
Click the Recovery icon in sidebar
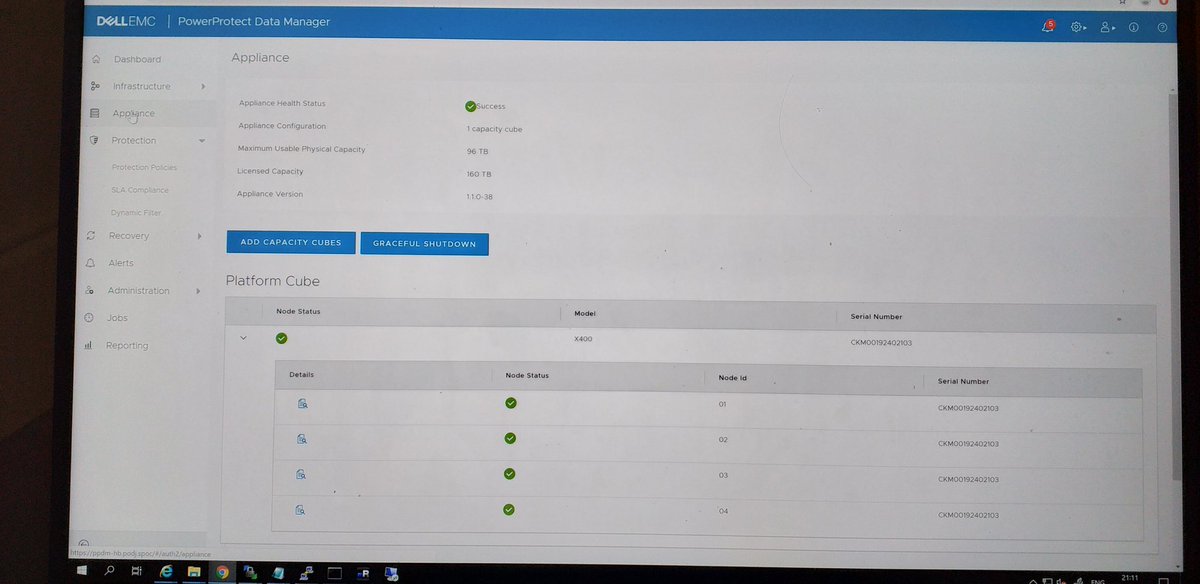pos(91,236)
